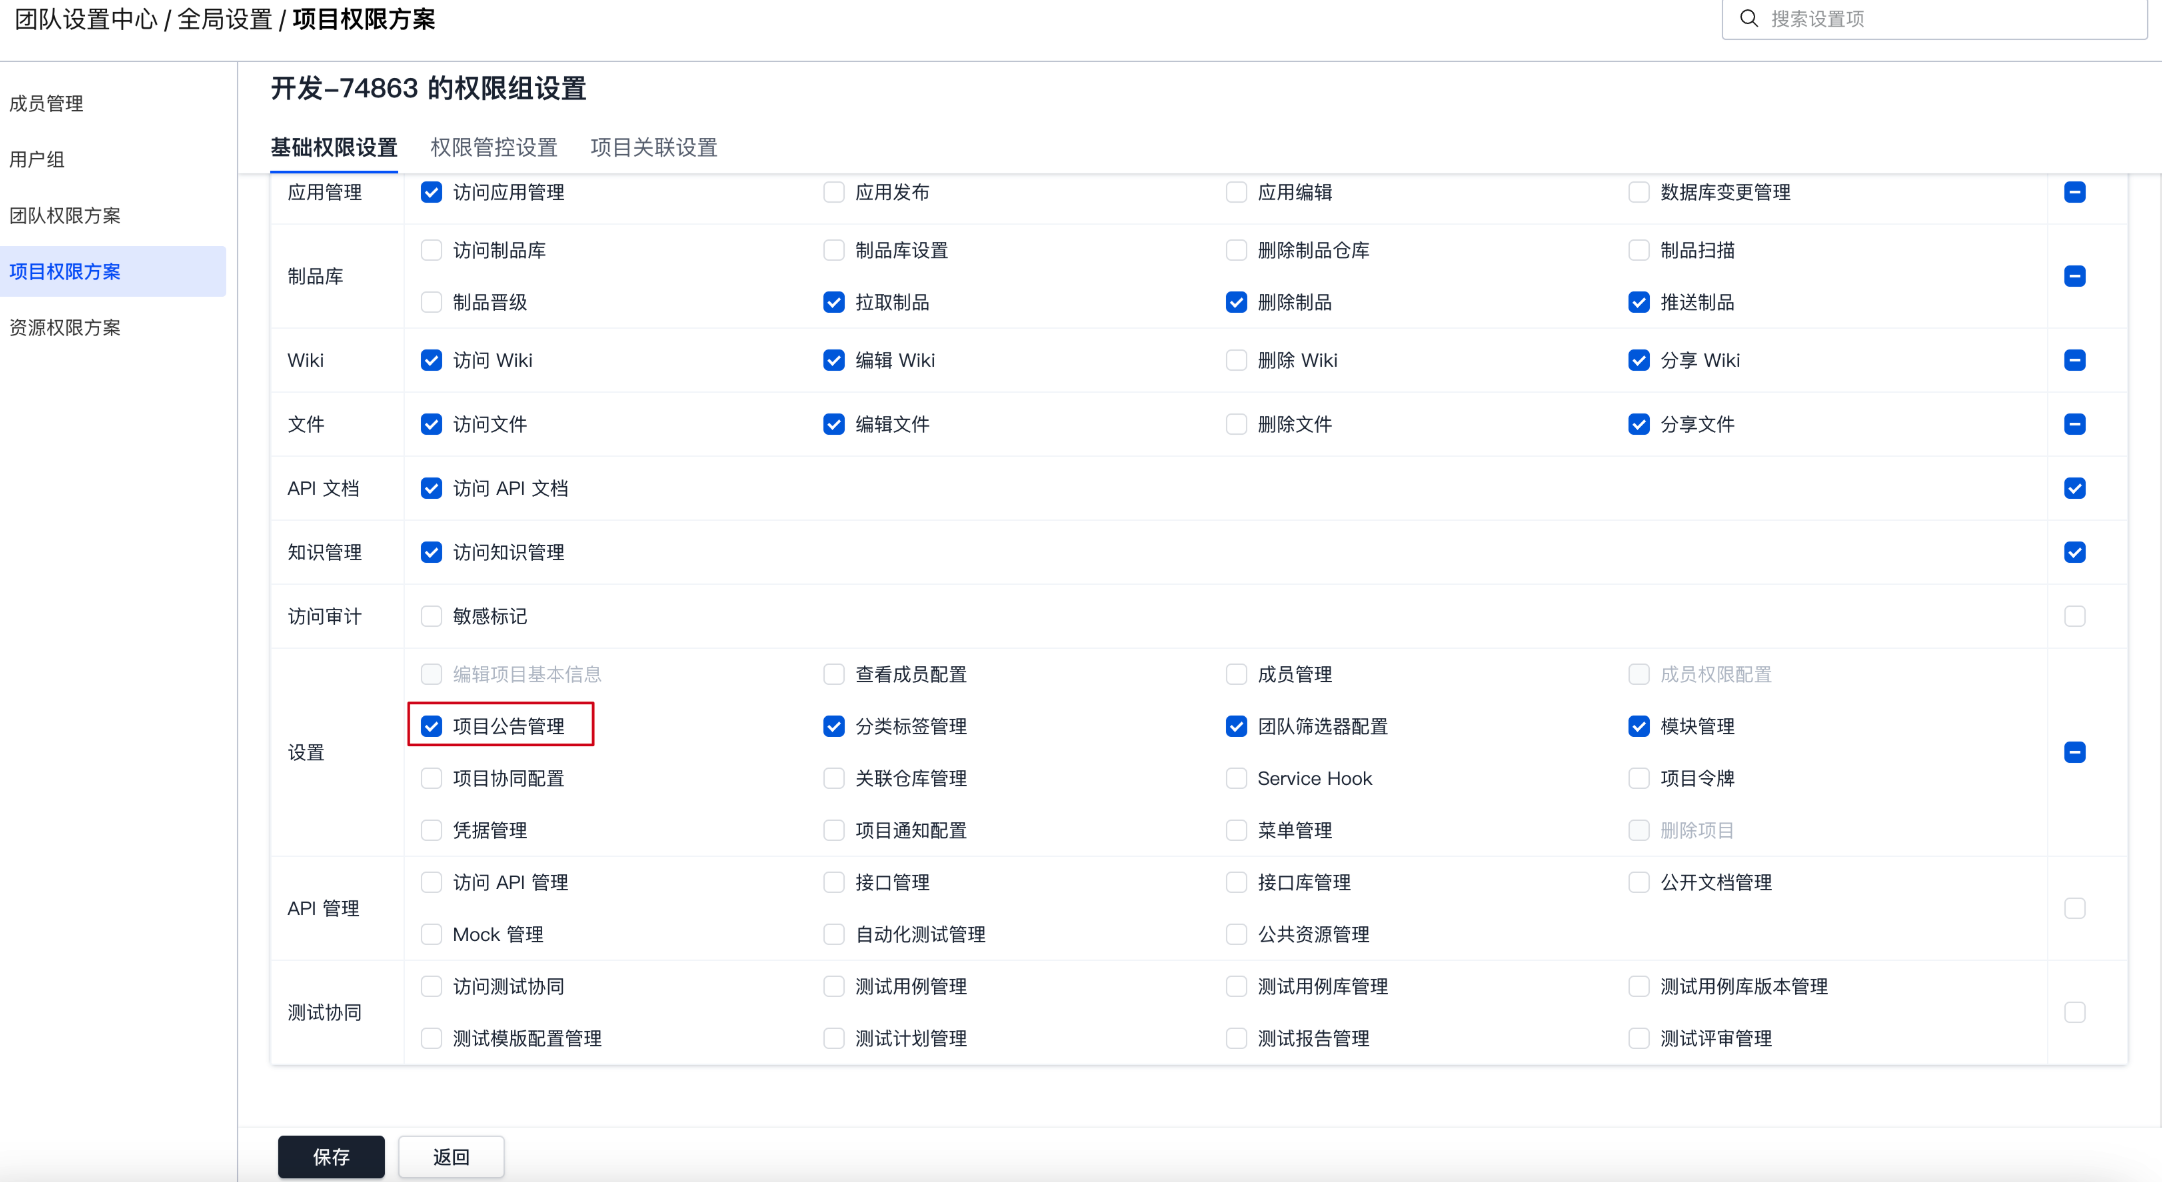Screen dimensions: 2162x1182
Task: Click the search magnifier icon
Action: pos(1748,18)
